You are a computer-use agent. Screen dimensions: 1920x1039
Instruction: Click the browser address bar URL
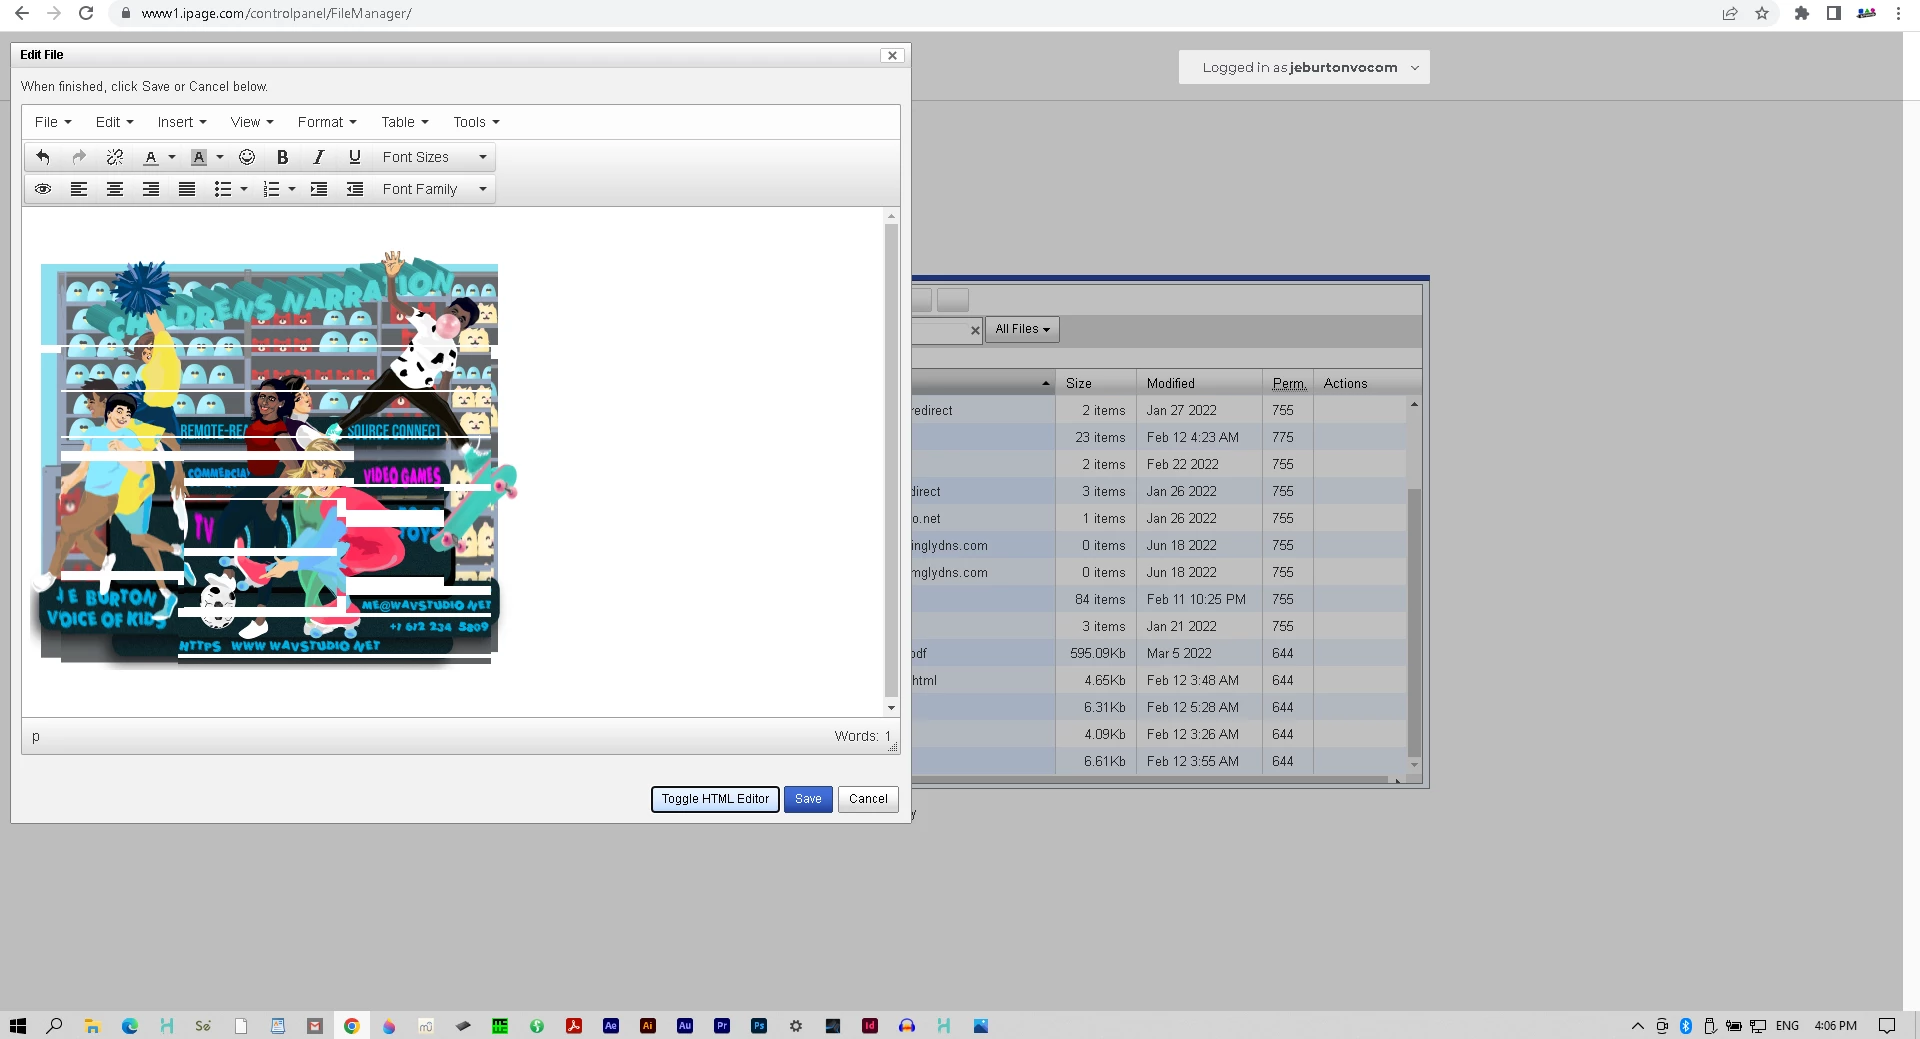(x=276, y=13)
